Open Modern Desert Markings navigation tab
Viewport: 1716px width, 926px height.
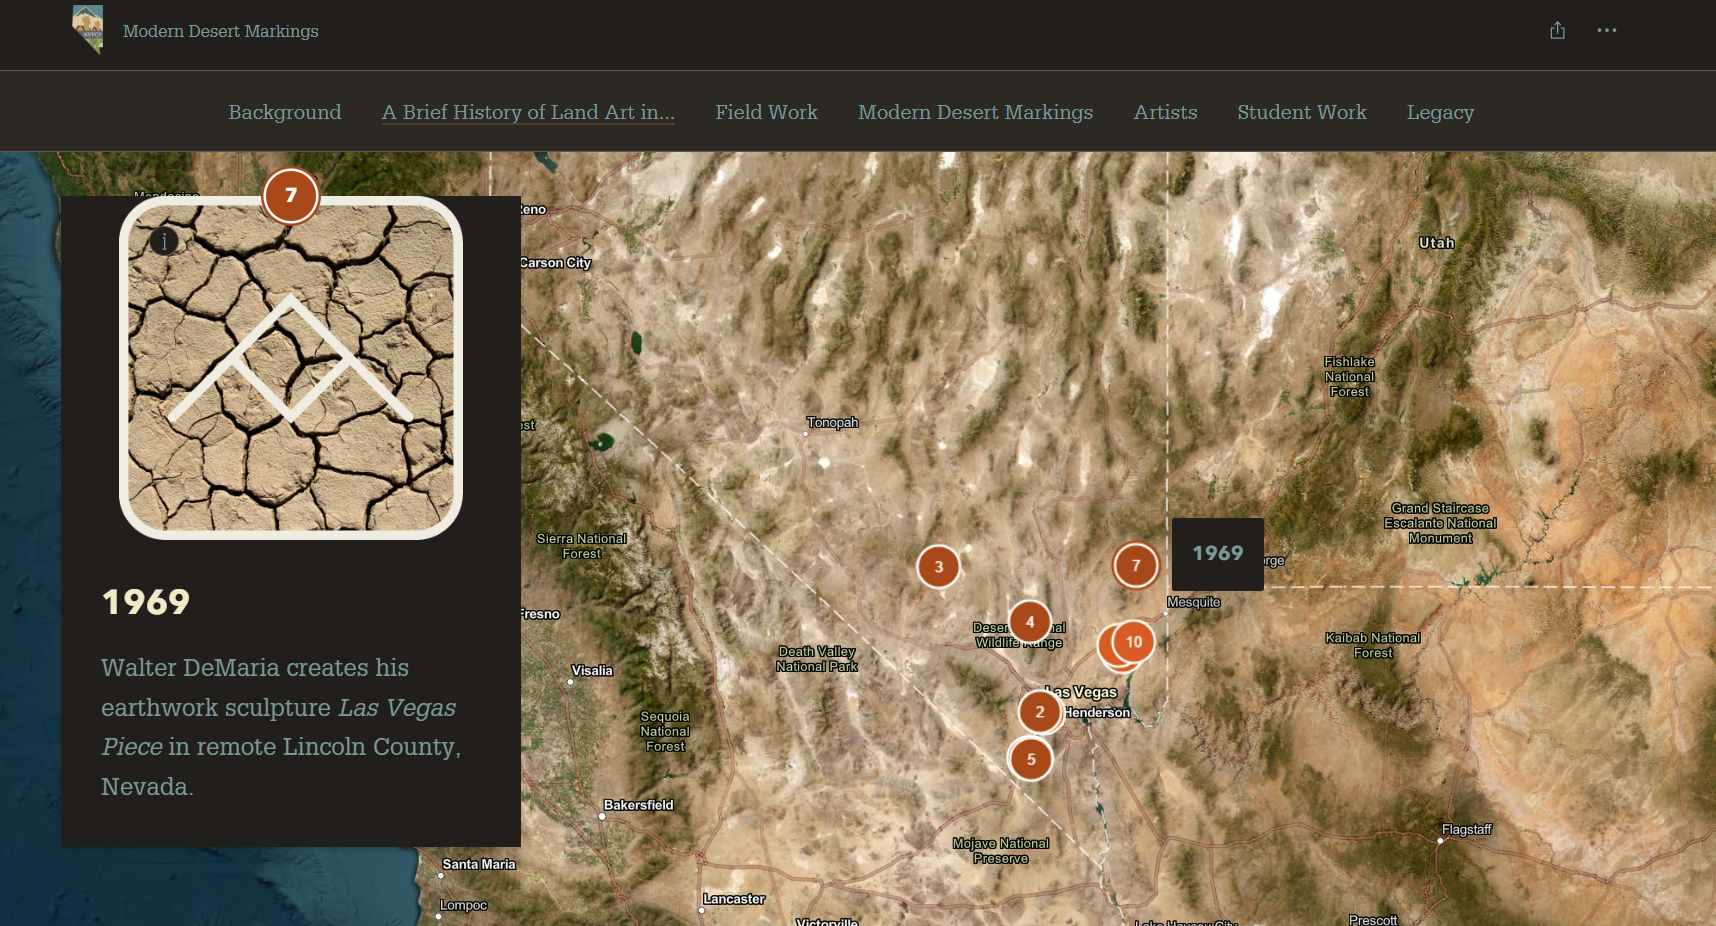[975, 112]
